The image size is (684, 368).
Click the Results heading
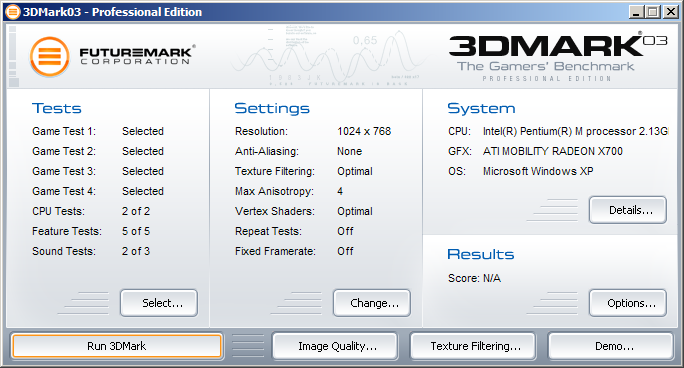click(x=481, y=254)
